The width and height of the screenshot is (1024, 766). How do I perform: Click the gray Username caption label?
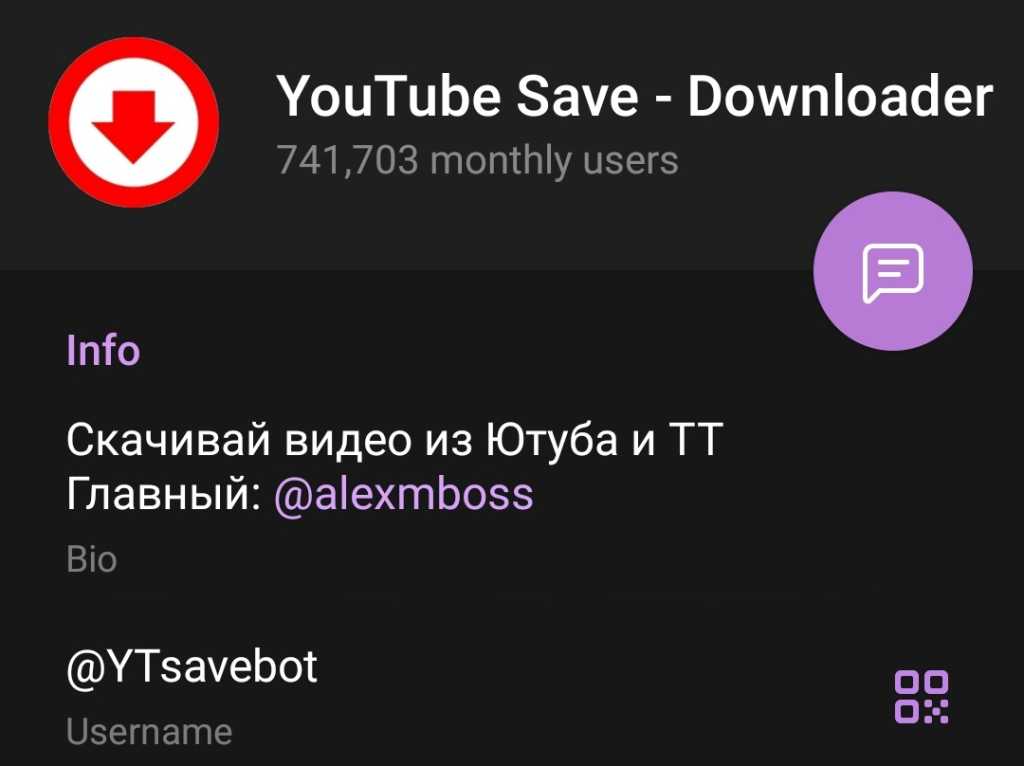click(x=149, y=731)
